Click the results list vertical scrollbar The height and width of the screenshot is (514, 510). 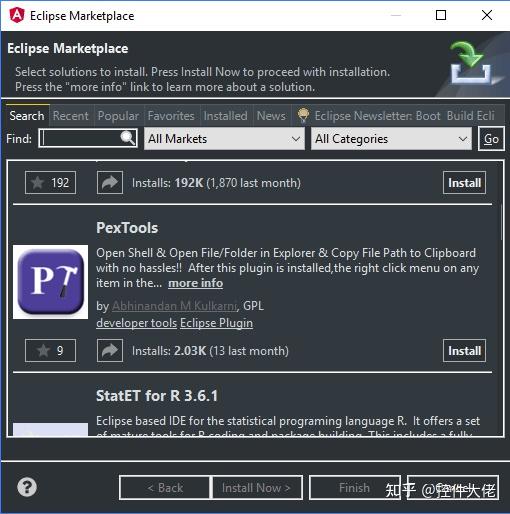[501, 222]
